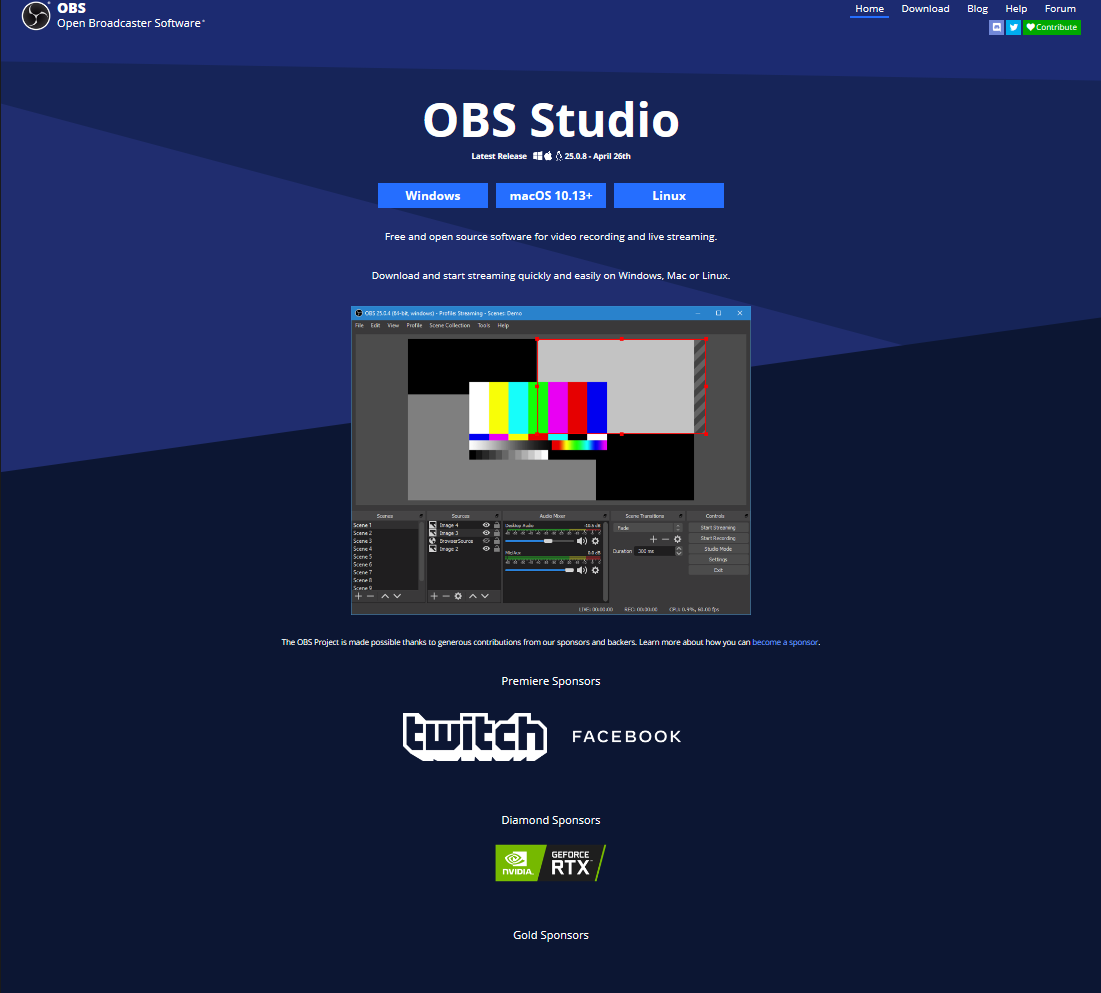
Task: Click the undock icon on the Scenes panel header
Action: (421, 516)
